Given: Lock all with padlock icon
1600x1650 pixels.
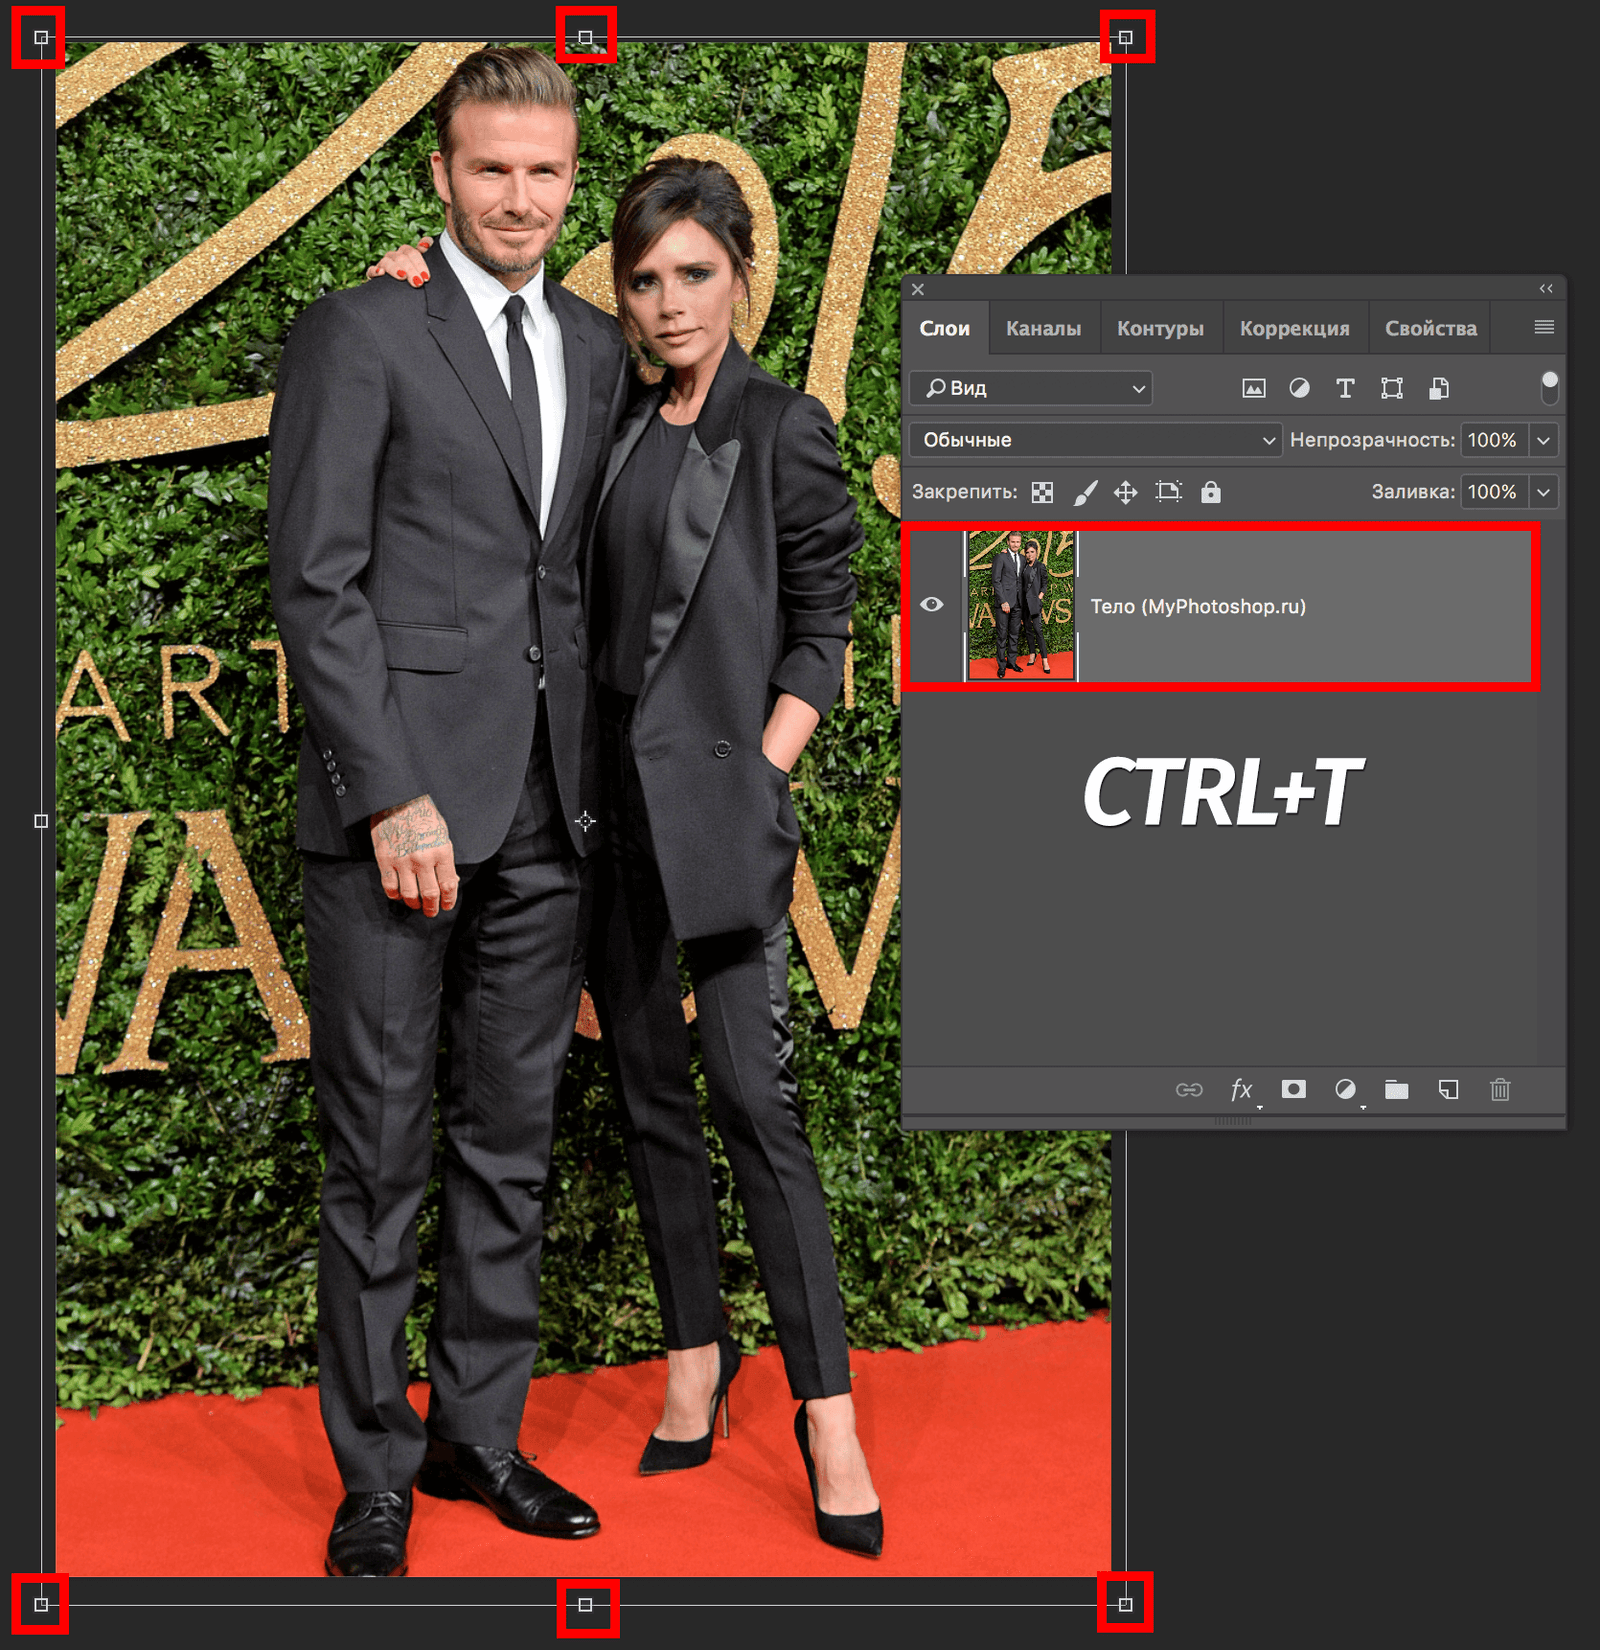Looking at the screenshot, I should (x=1211, y=492).
